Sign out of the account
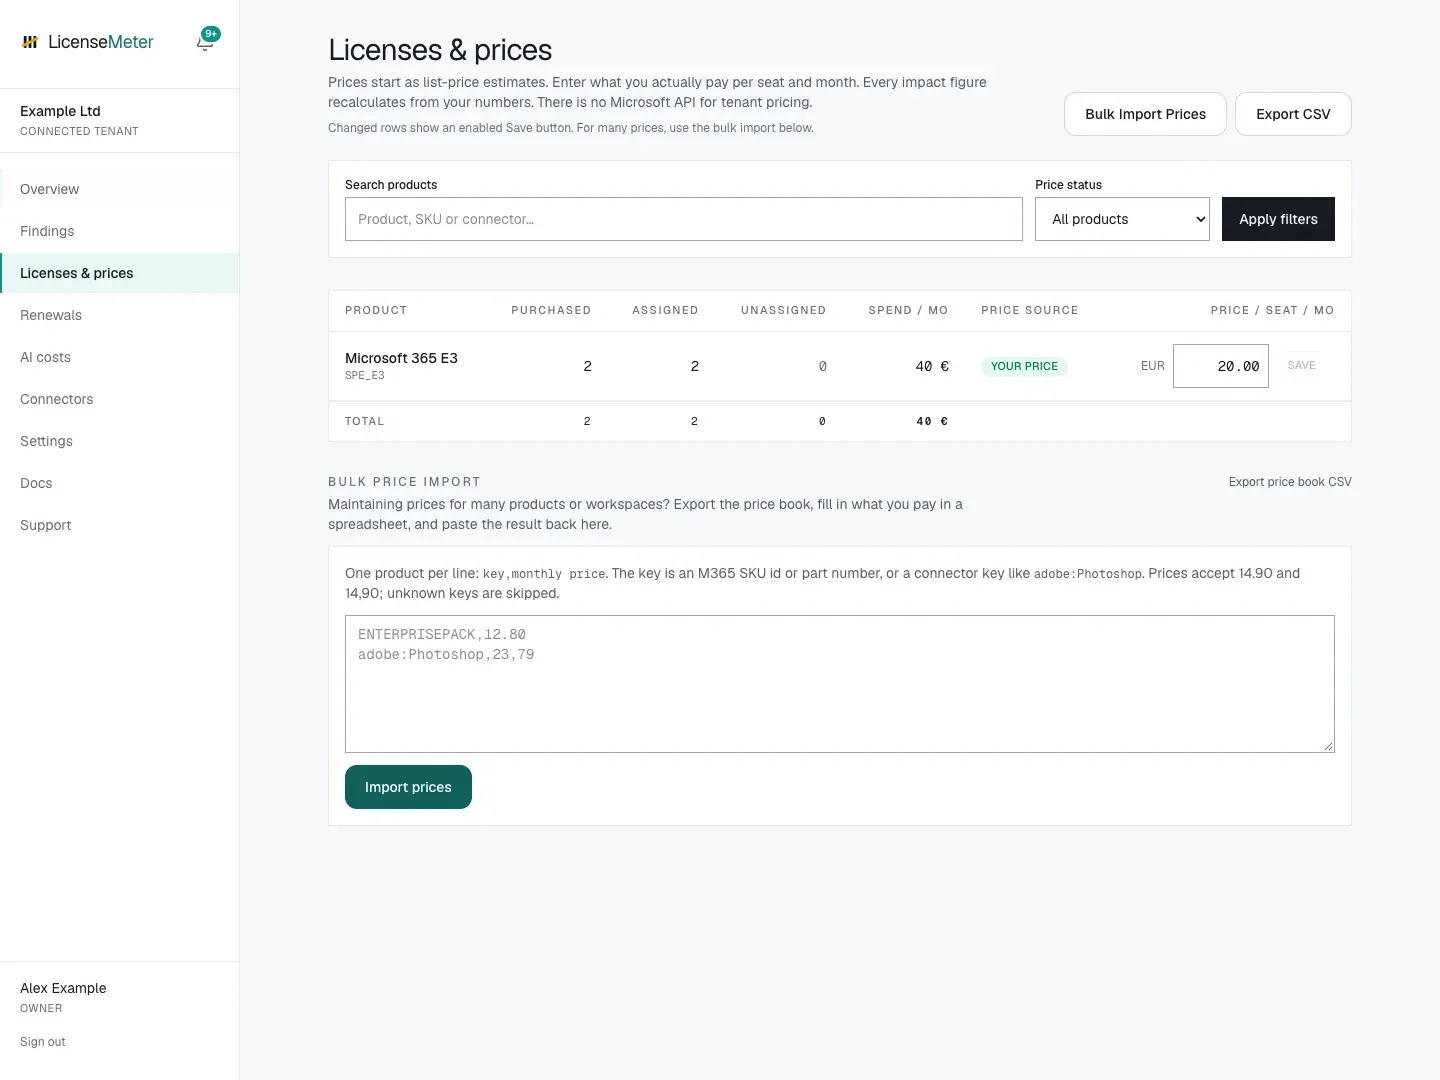Image resolution: width=1440 pixels, height=1080 pixels. point(43,1042)
